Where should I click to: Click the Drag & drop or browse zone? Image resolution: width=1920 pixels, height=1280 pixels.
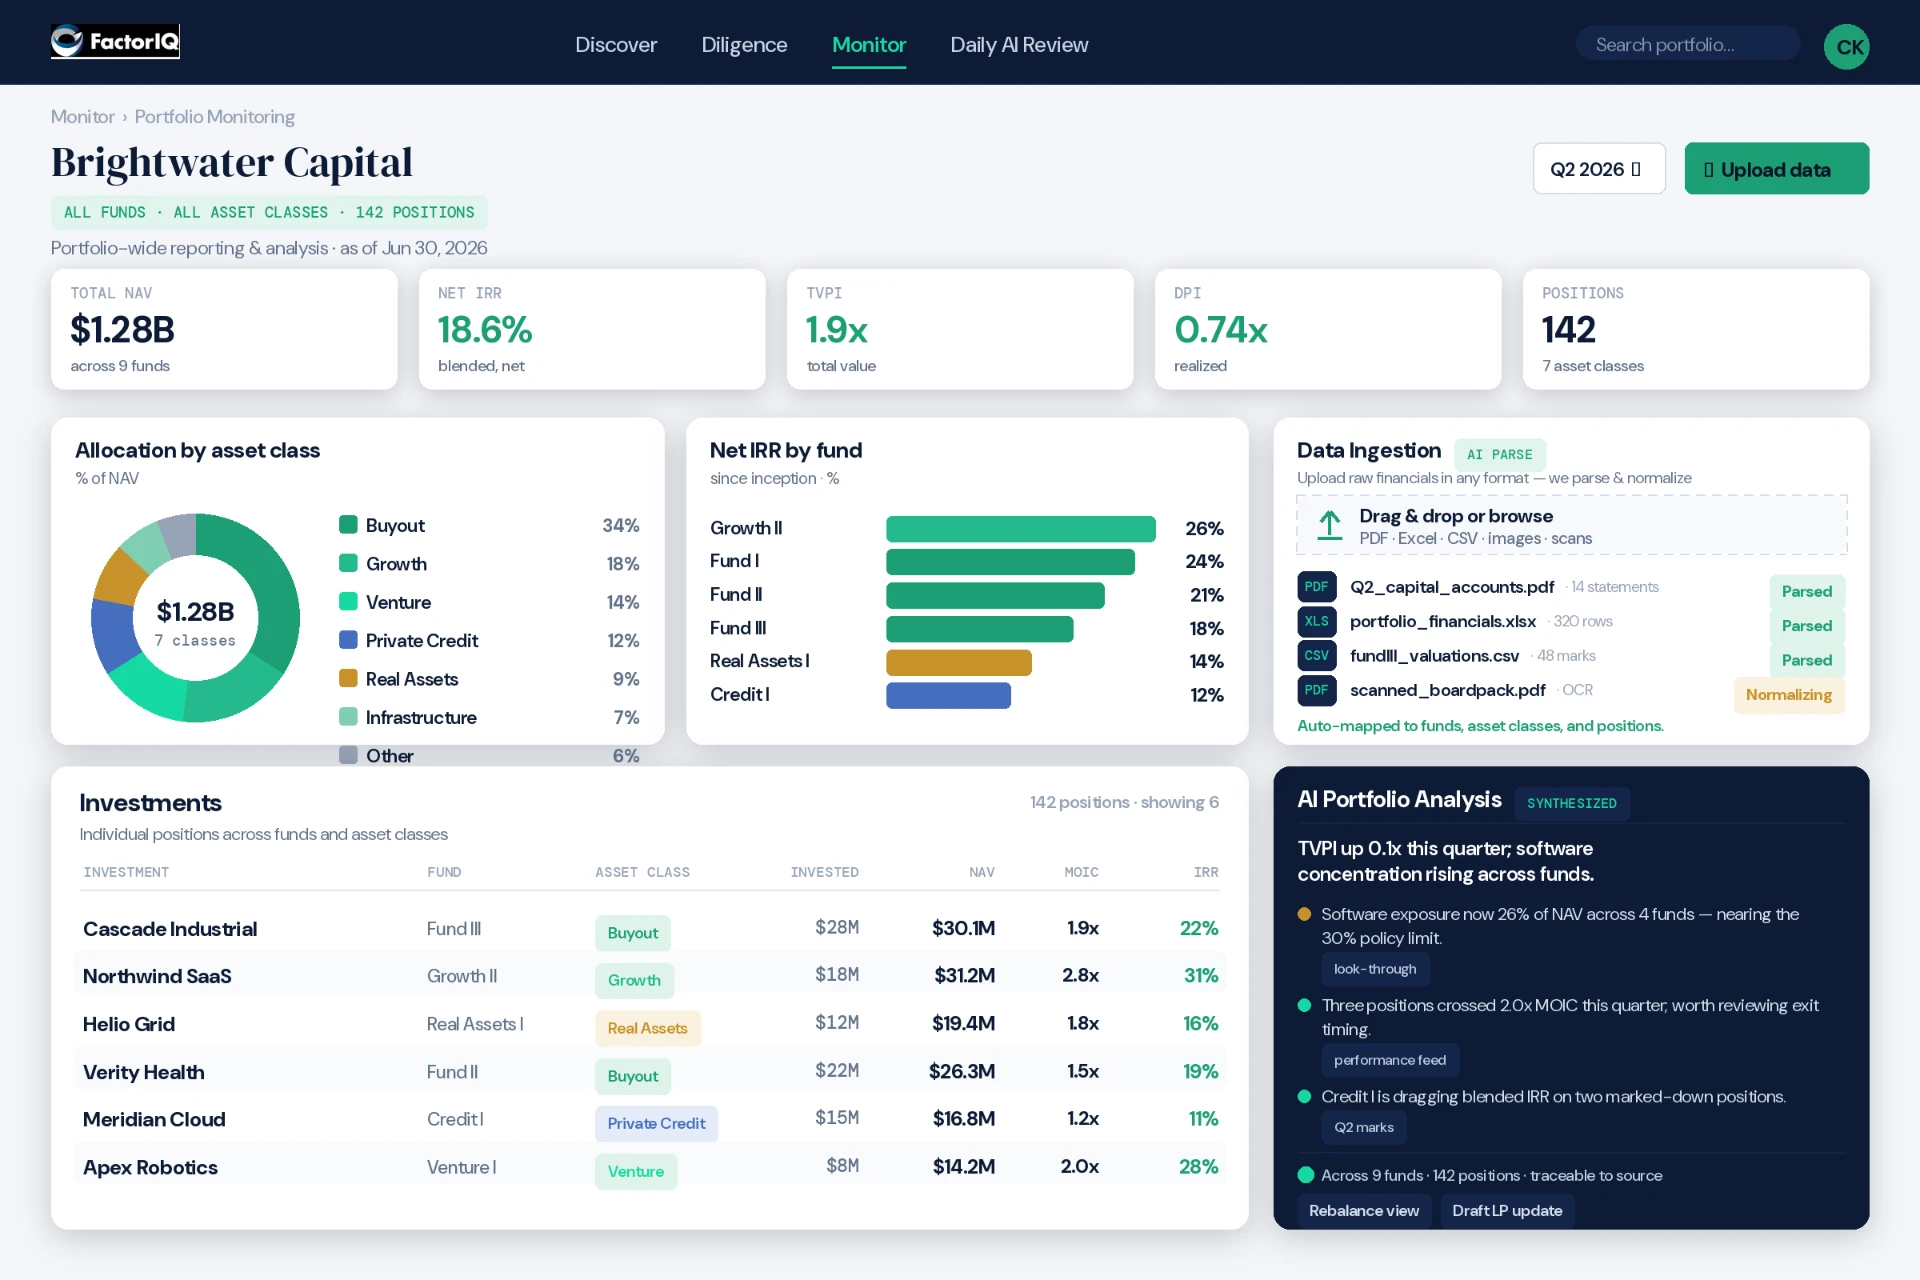(1571, 525)
